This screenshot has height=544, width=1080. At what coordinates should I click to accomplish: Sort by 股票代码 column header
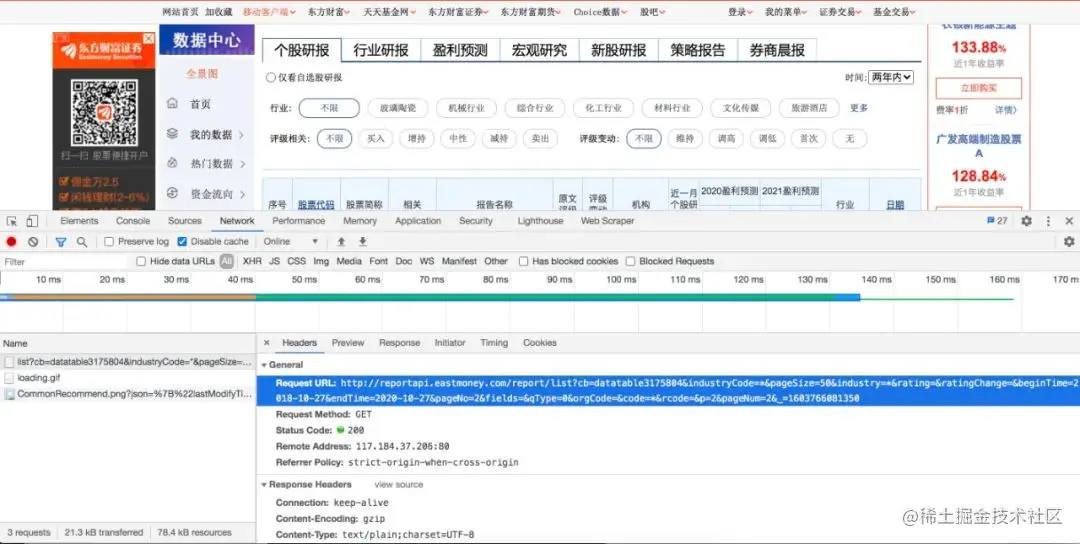coord(316,205)
